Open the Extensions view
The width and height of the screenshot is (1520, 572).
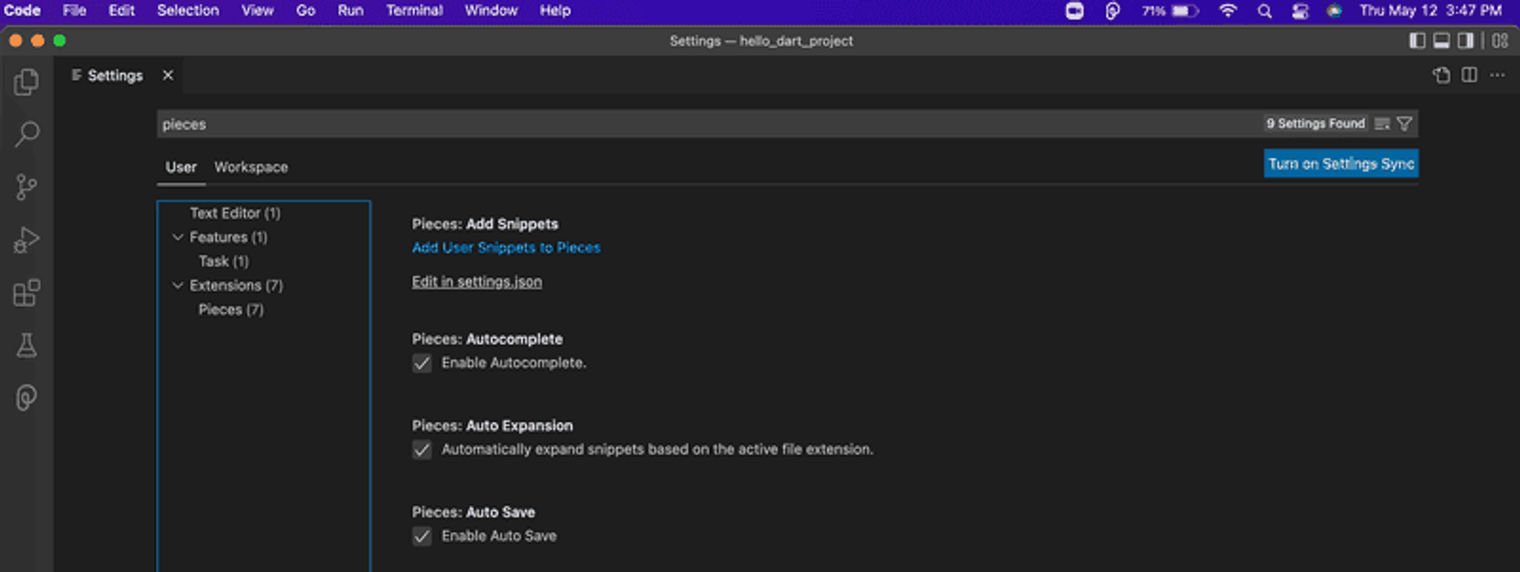tap(27, 293)
